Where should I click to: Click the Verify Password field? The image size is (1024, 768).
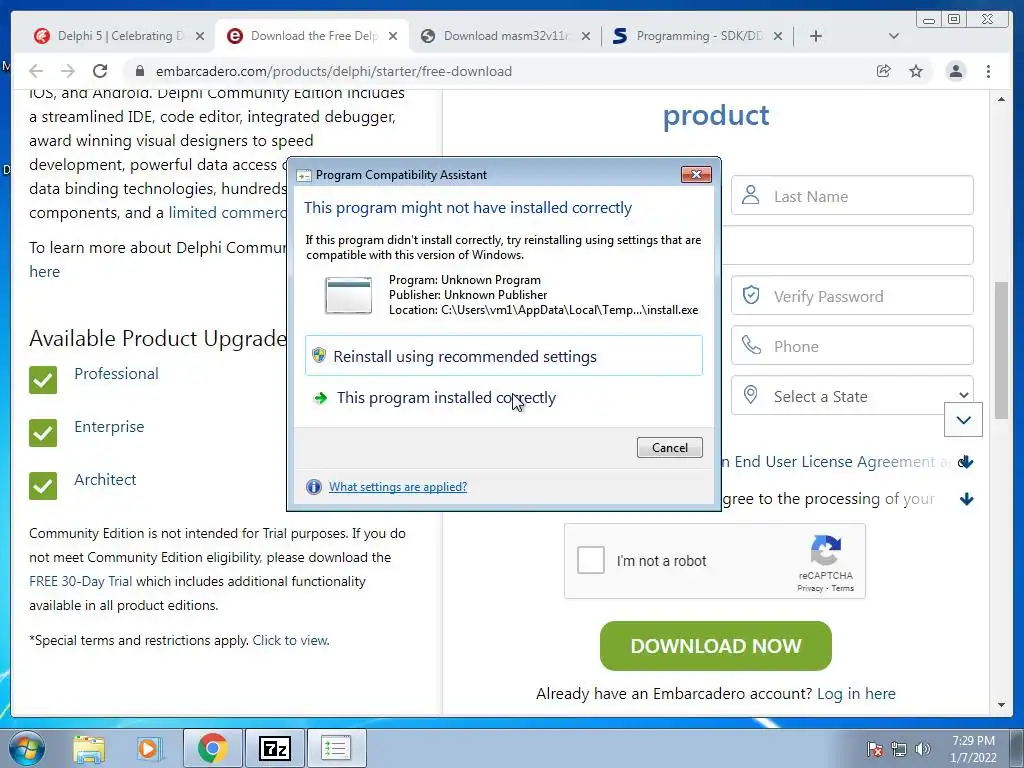(852, 295)
